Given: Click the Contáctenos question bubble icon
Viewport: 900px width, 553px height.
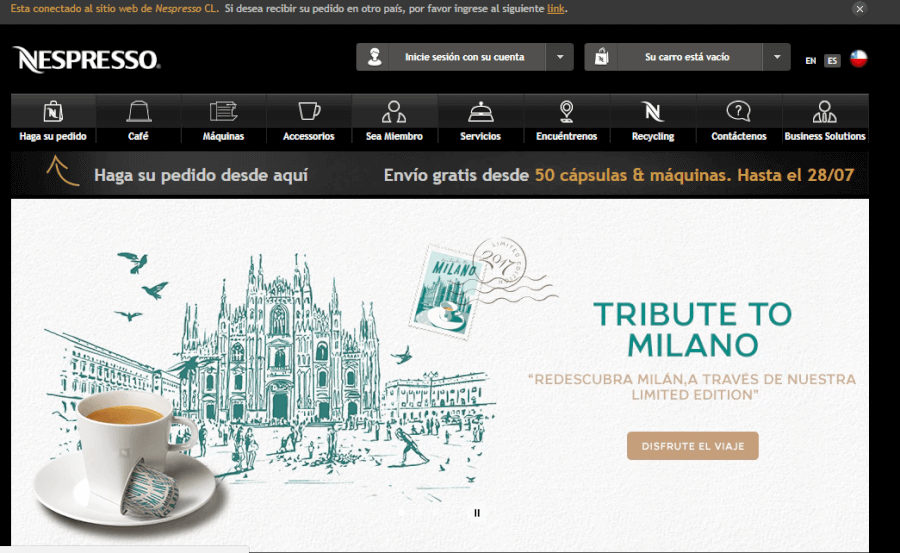Looking at the screenshot, I should tap(738, 111).
